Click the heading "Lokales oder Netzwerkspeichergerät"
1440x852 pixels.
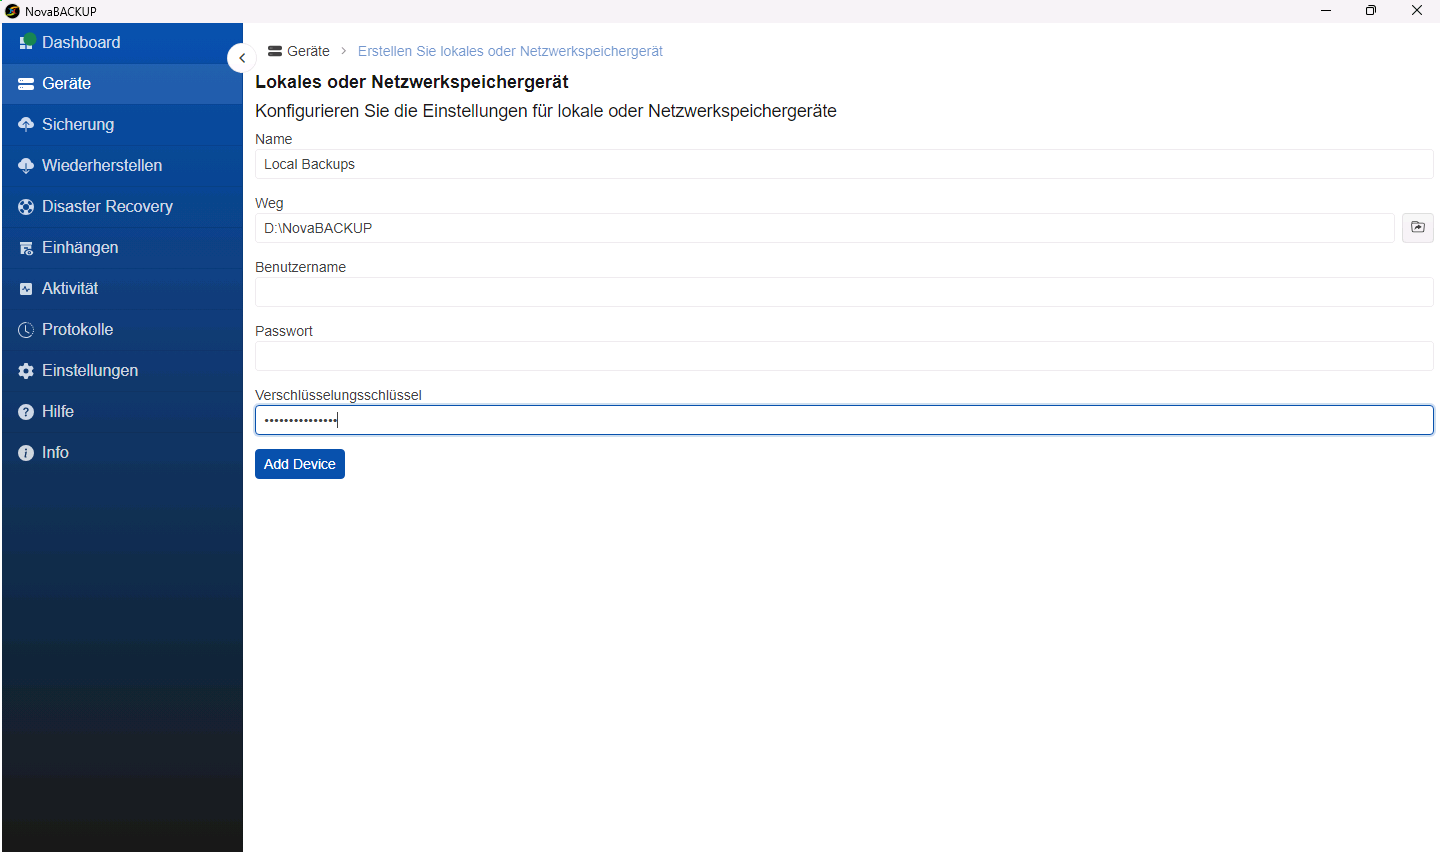tap(412, 82)
